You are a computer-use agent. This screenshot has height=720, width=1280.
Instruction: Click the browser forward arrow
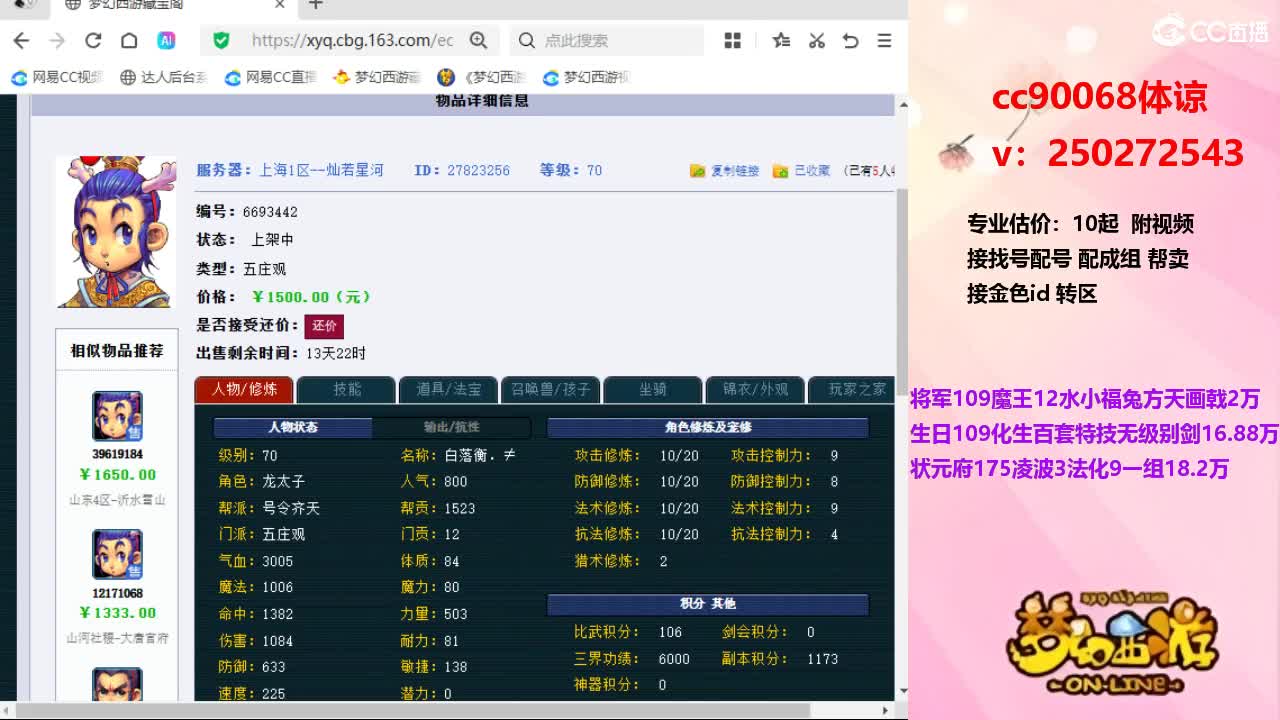tap(57, 40)
